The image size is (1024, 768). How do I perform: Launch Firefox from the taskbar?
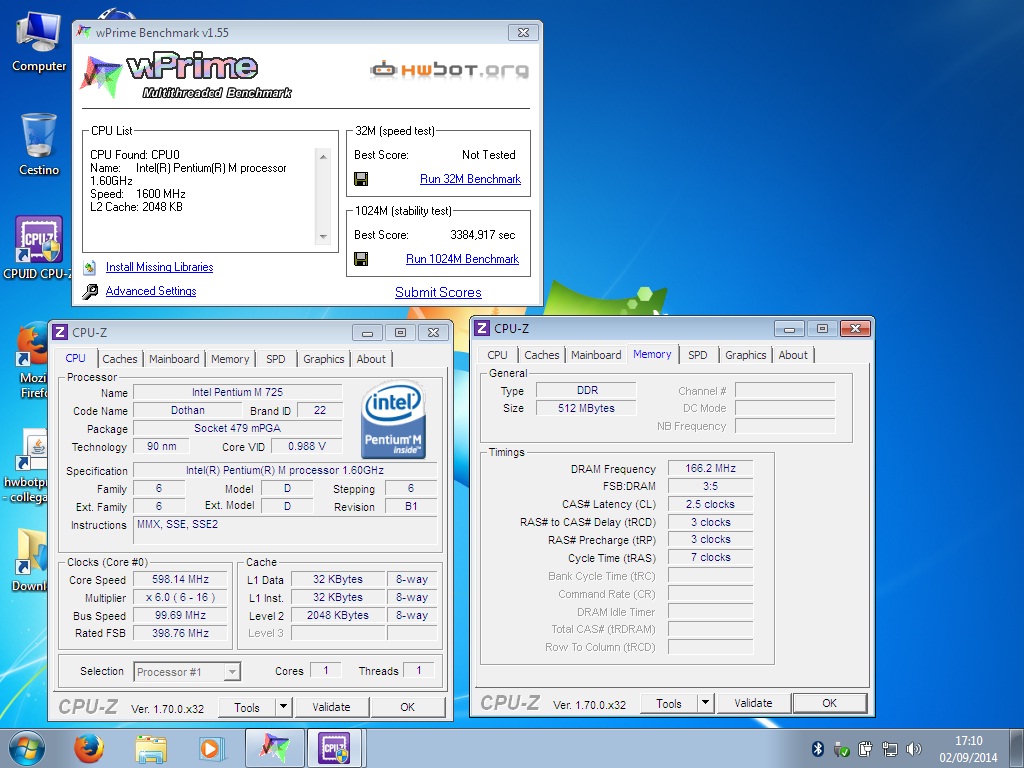click(89, 748)
